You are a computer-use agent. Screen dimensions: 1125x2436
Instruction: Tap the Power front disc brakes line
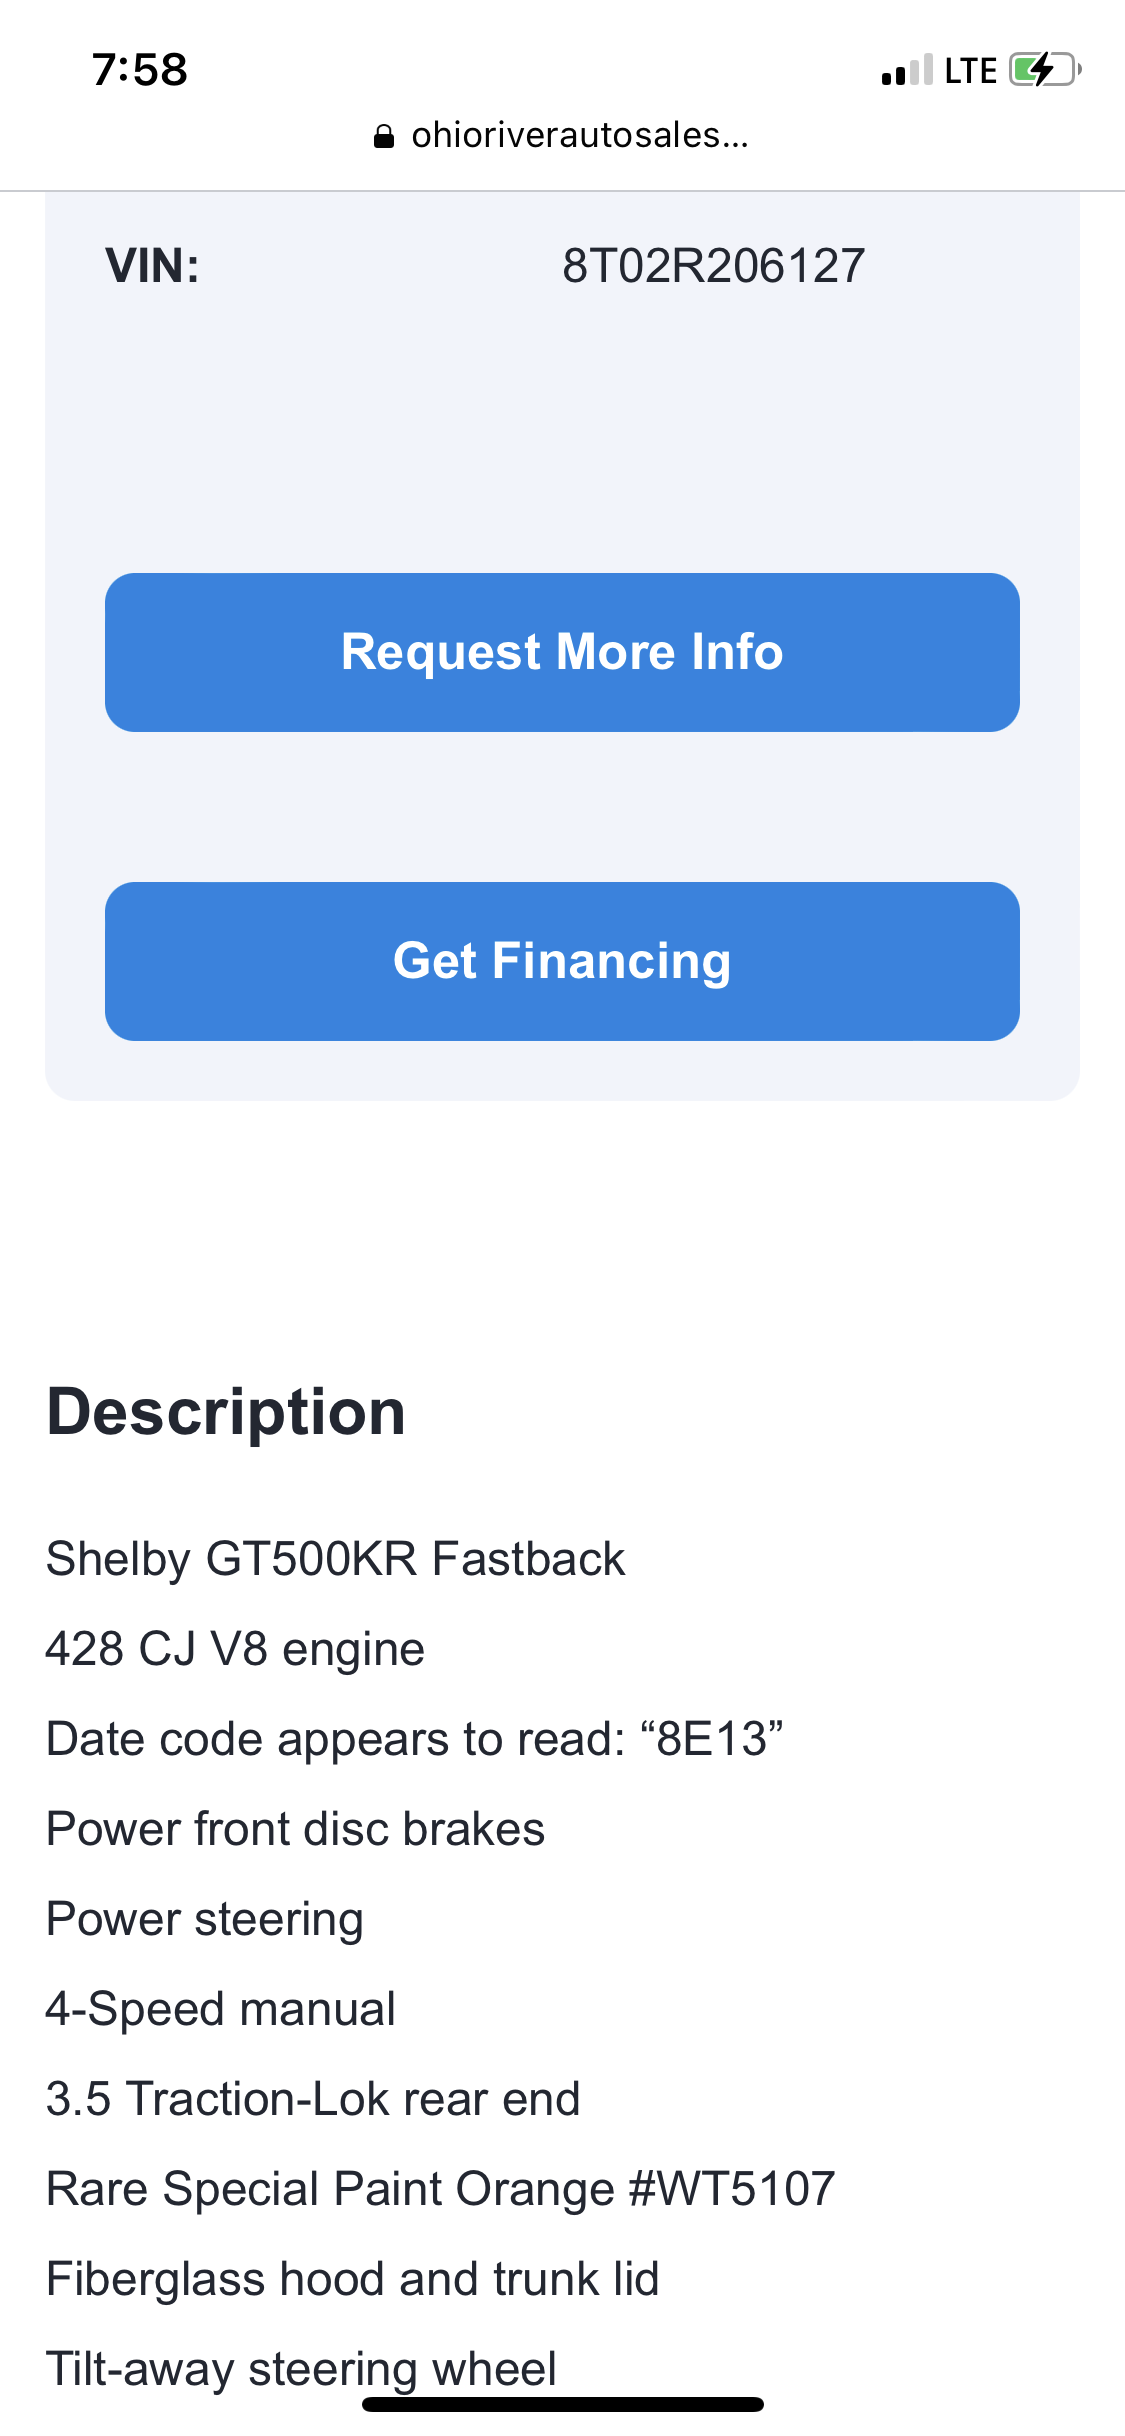(x=296, y=1829)
